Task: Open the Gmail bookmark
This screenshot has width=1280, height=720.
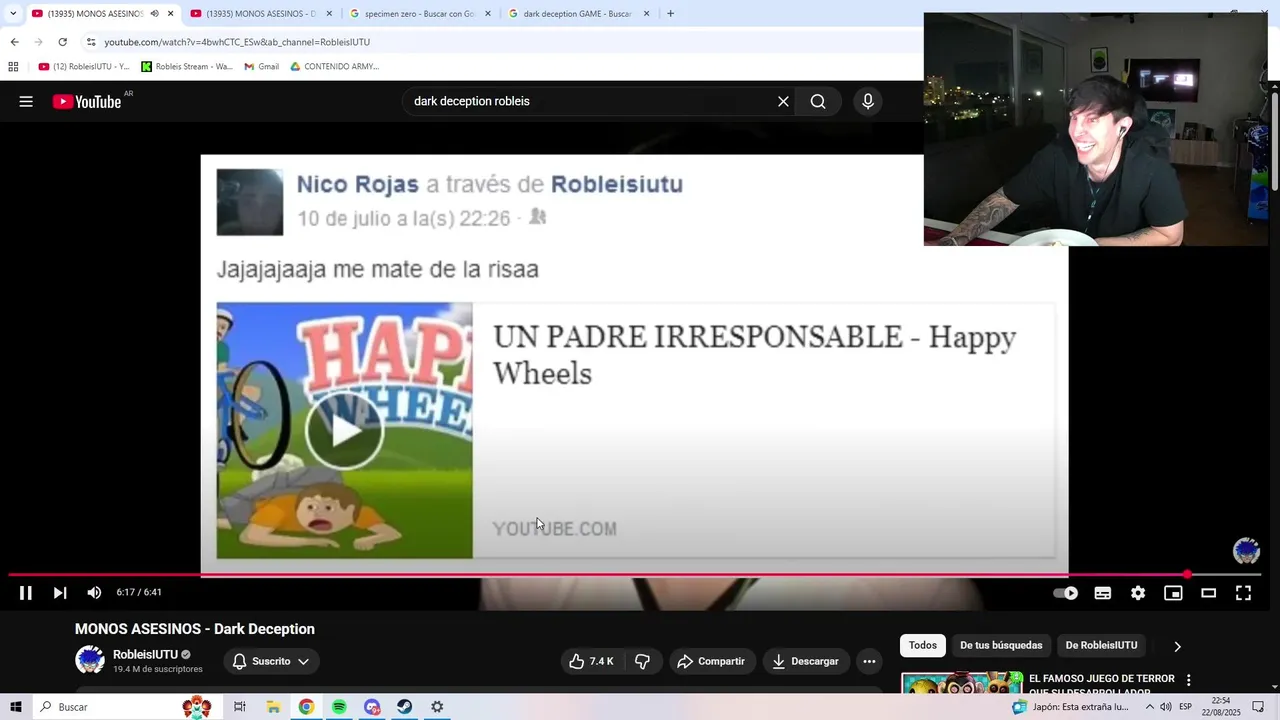Action: (x=262, y=67)
